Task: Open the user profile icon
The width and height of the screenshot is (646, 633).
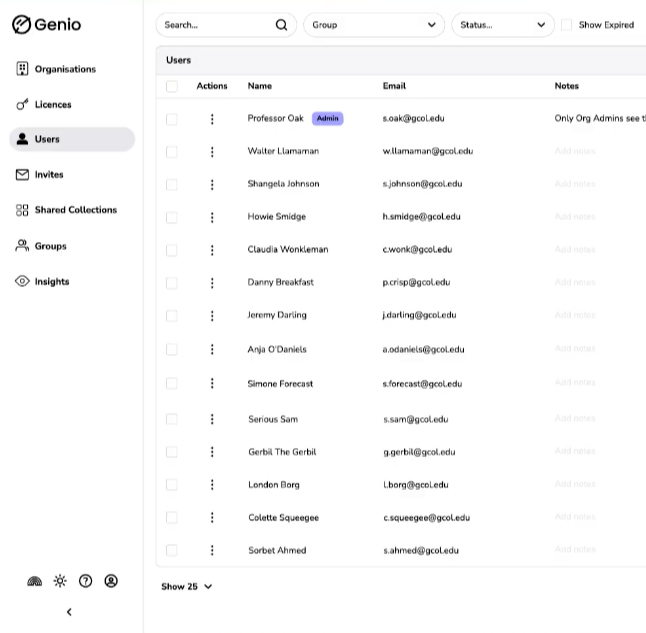Action: tap(111, 581)
